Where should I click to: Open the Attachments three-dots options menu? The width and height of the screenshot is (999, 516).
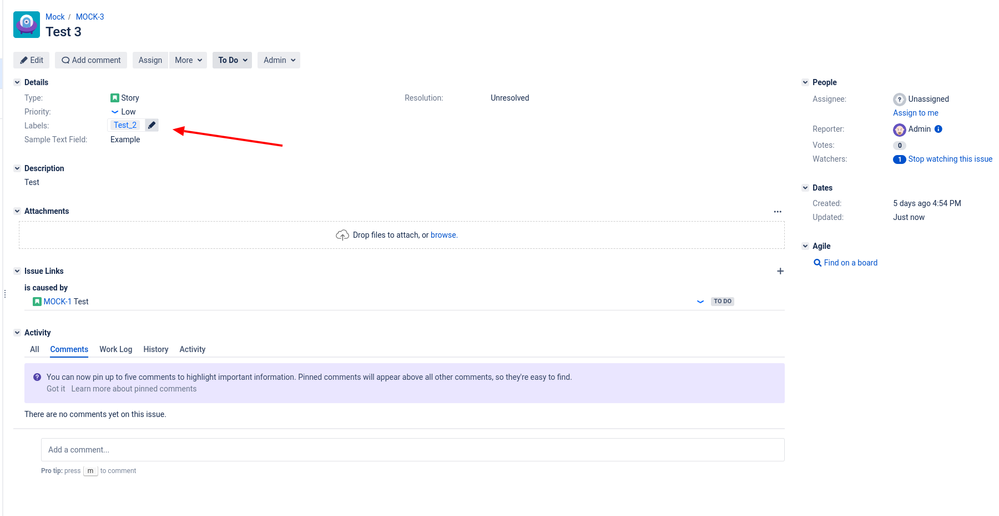[777, 211]
